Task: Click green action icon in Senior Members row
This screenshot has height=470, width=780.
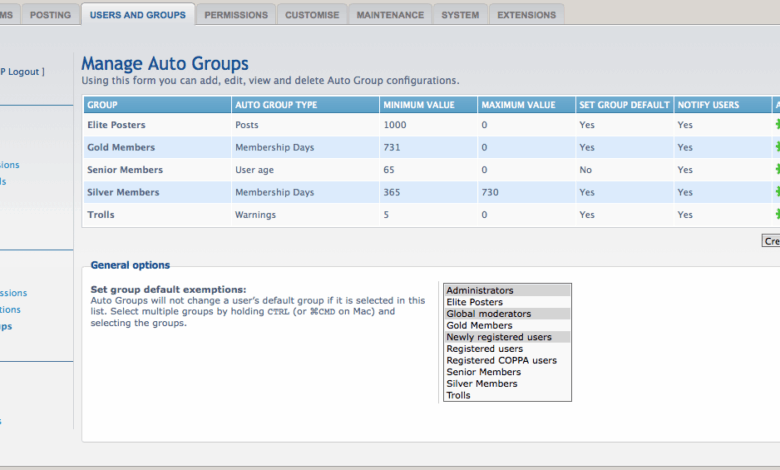Action: tap(776, 170)
